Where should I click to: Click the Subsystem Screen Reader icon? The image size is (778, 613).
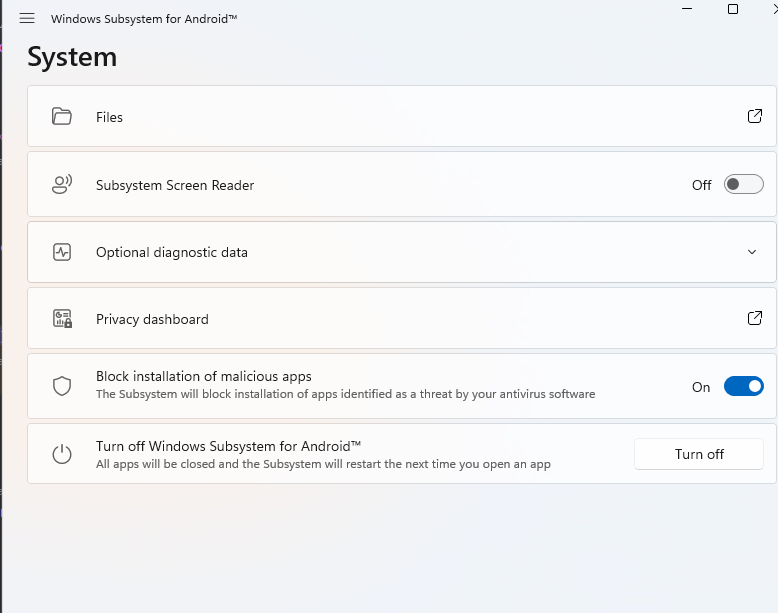click(62, 184)
